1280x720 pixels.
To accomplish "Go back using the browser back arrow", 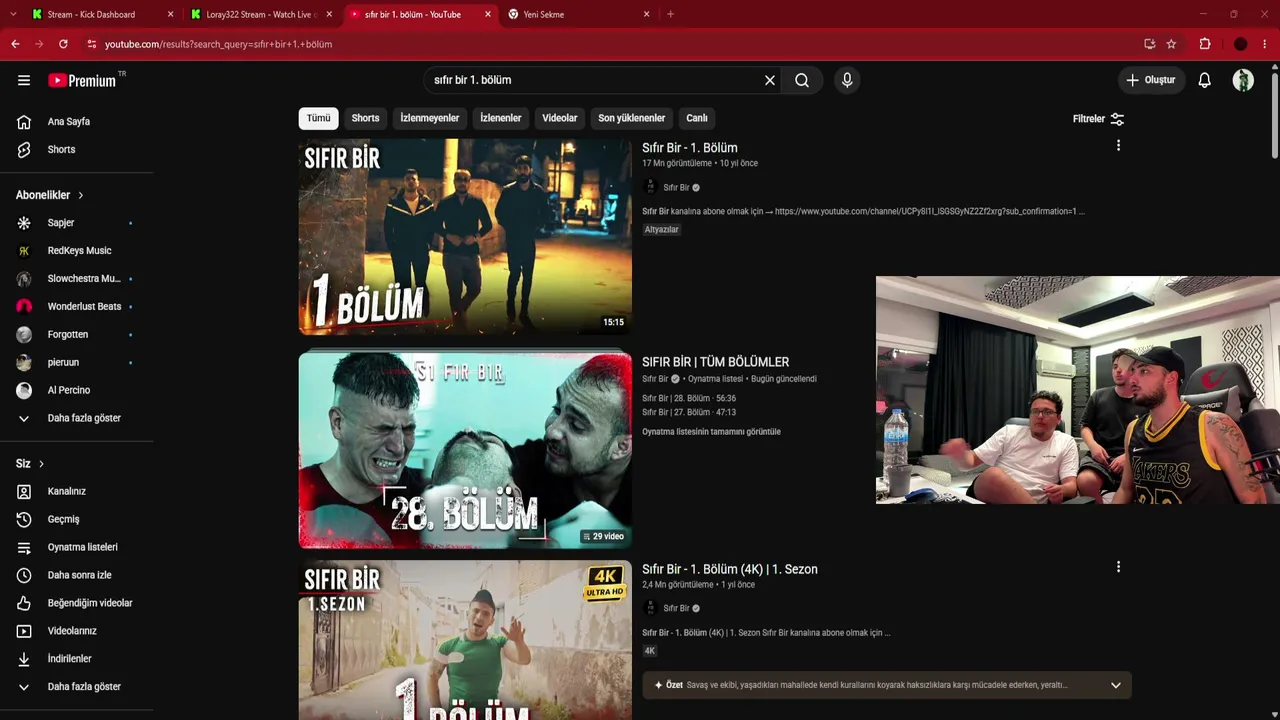I will pos(15,44).
